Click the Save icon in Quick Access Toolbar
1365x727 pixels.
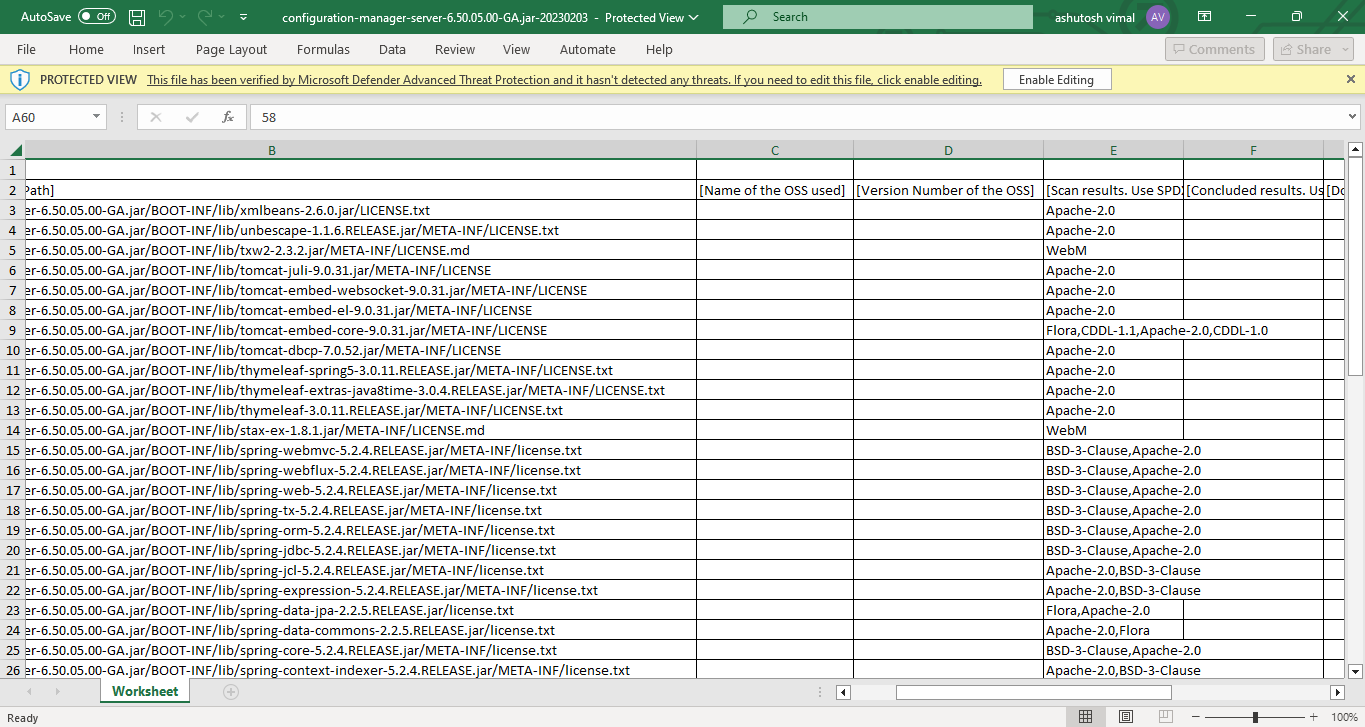137,16
